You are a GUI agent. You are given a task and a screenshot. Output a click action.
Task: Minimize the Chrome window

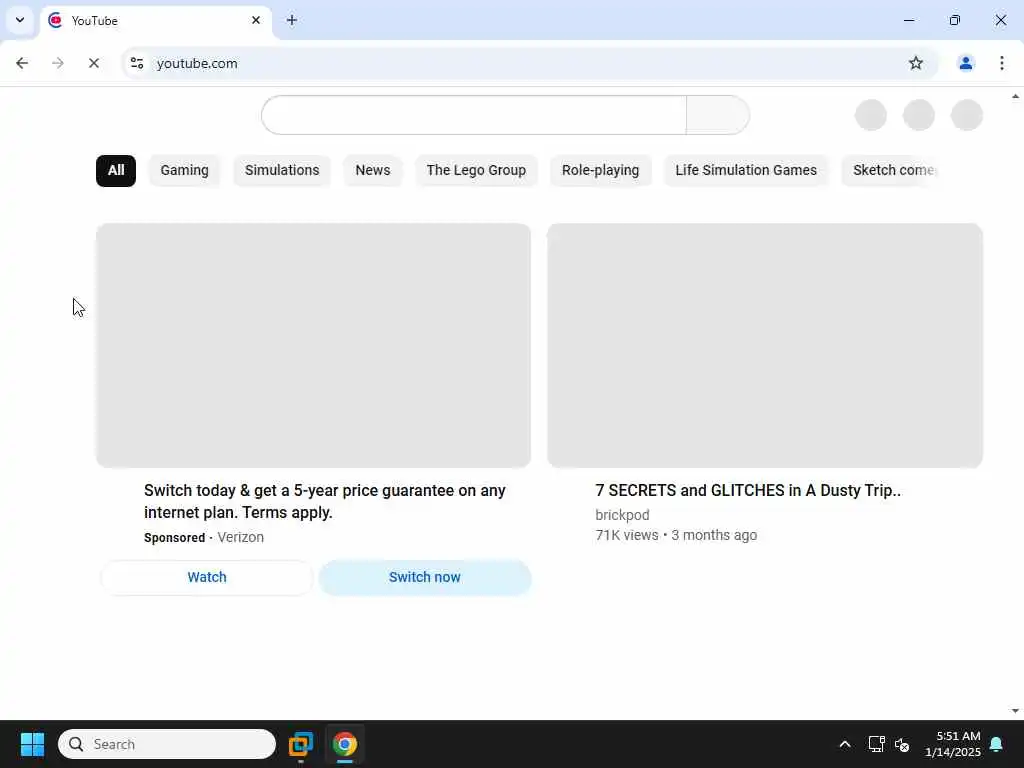pos(908,20)
